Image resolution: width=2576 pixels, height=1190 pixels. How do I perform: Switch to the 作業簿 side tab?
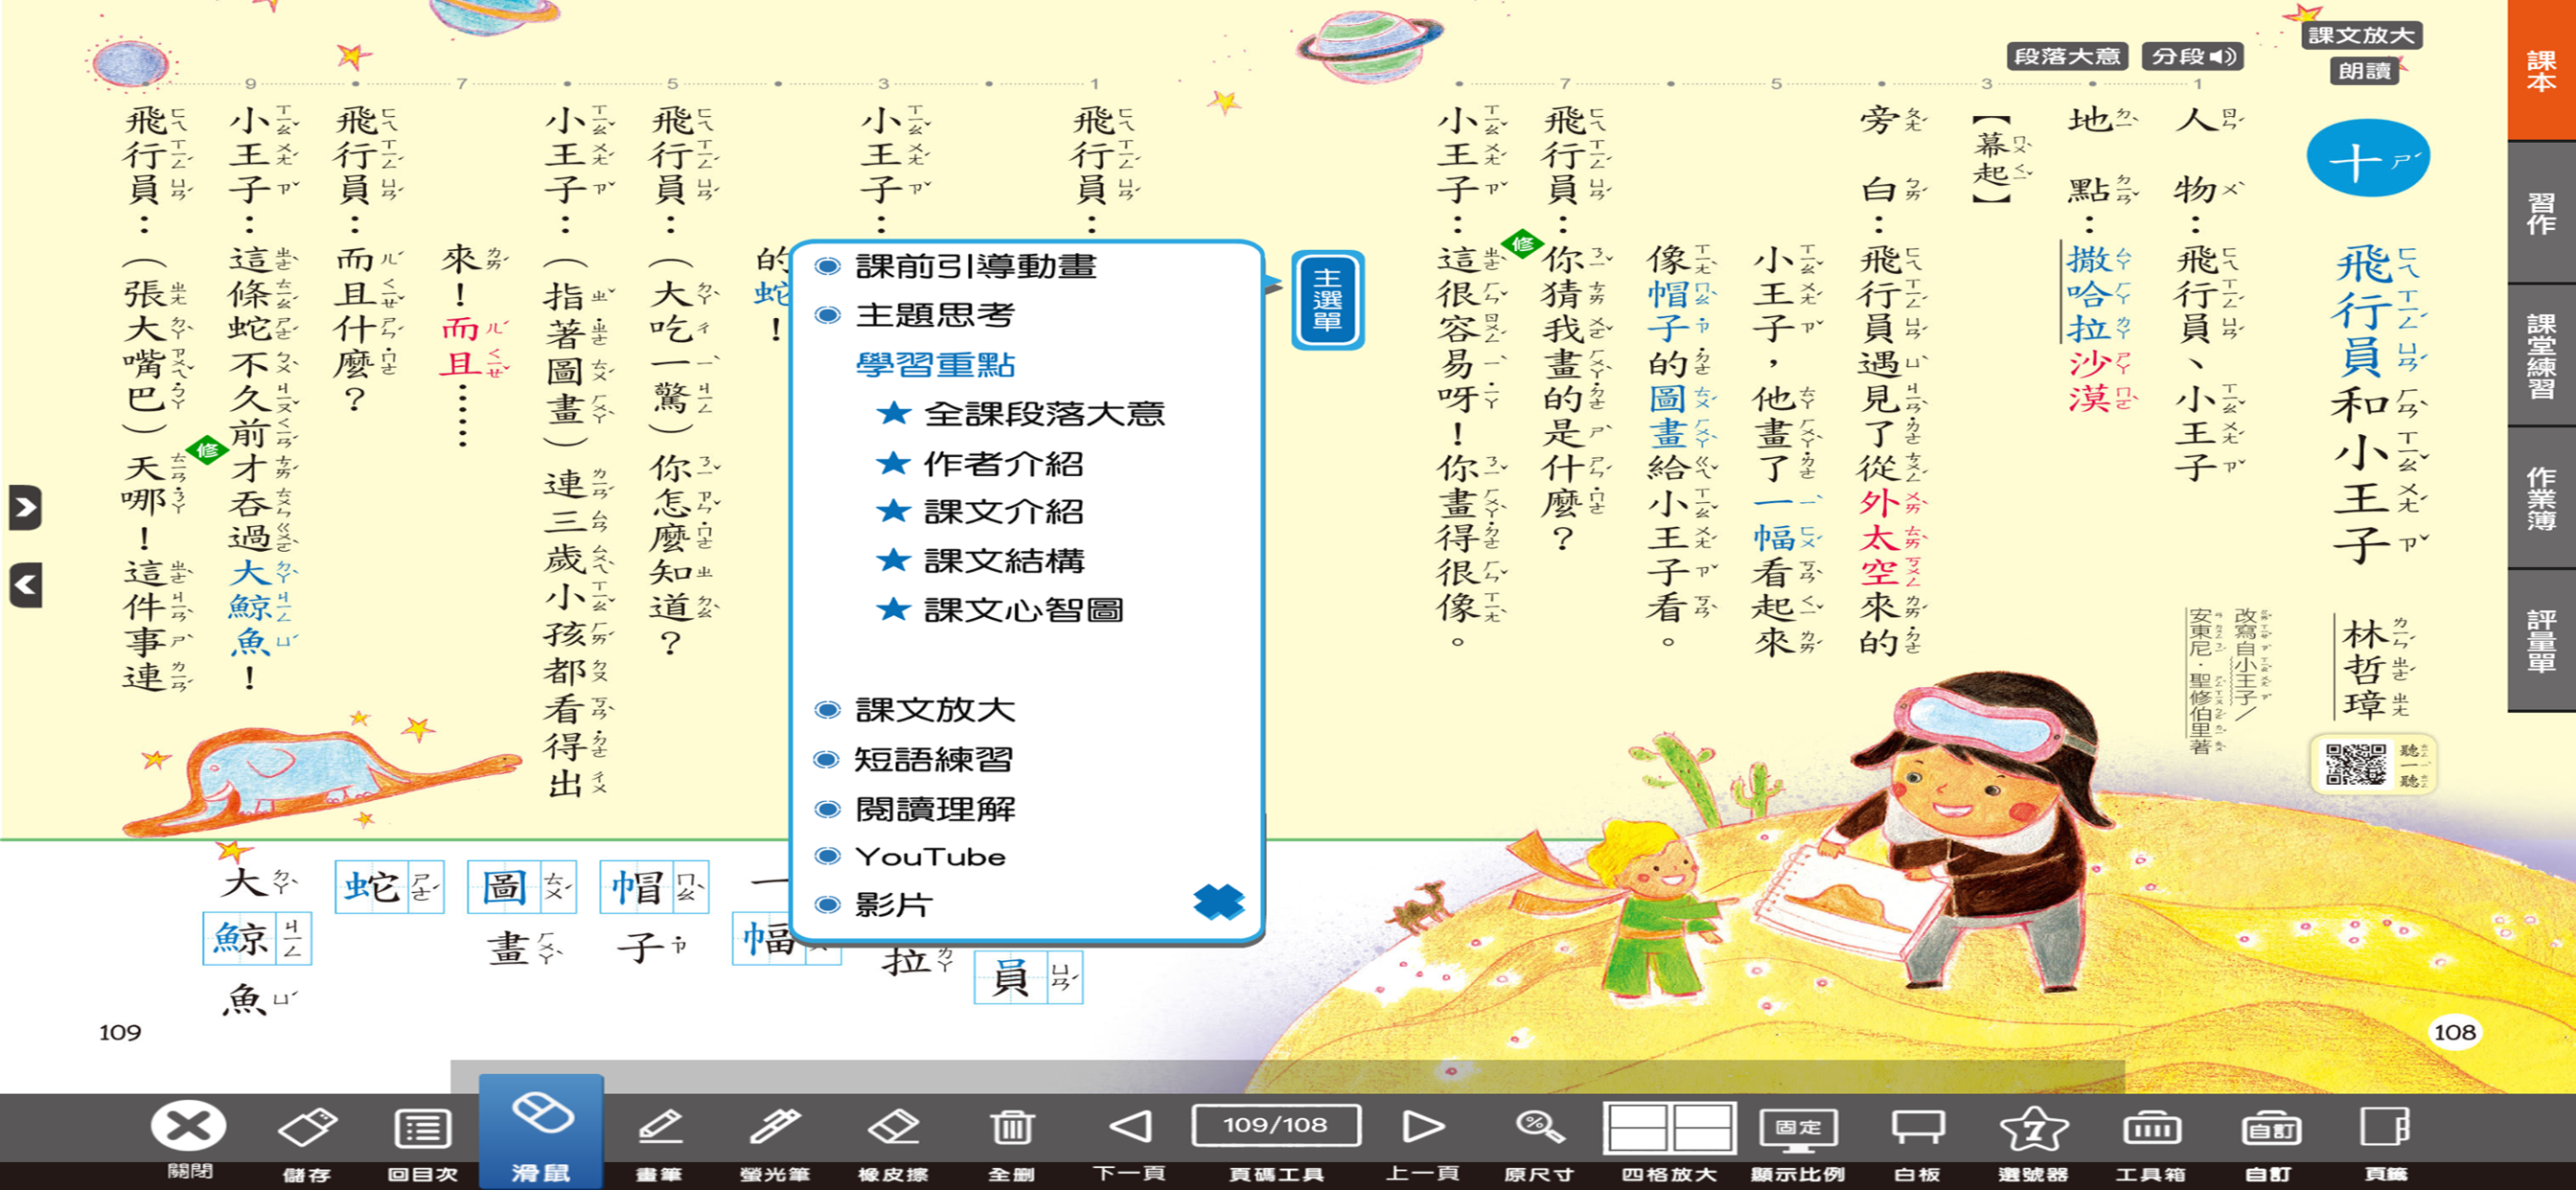2541,498
